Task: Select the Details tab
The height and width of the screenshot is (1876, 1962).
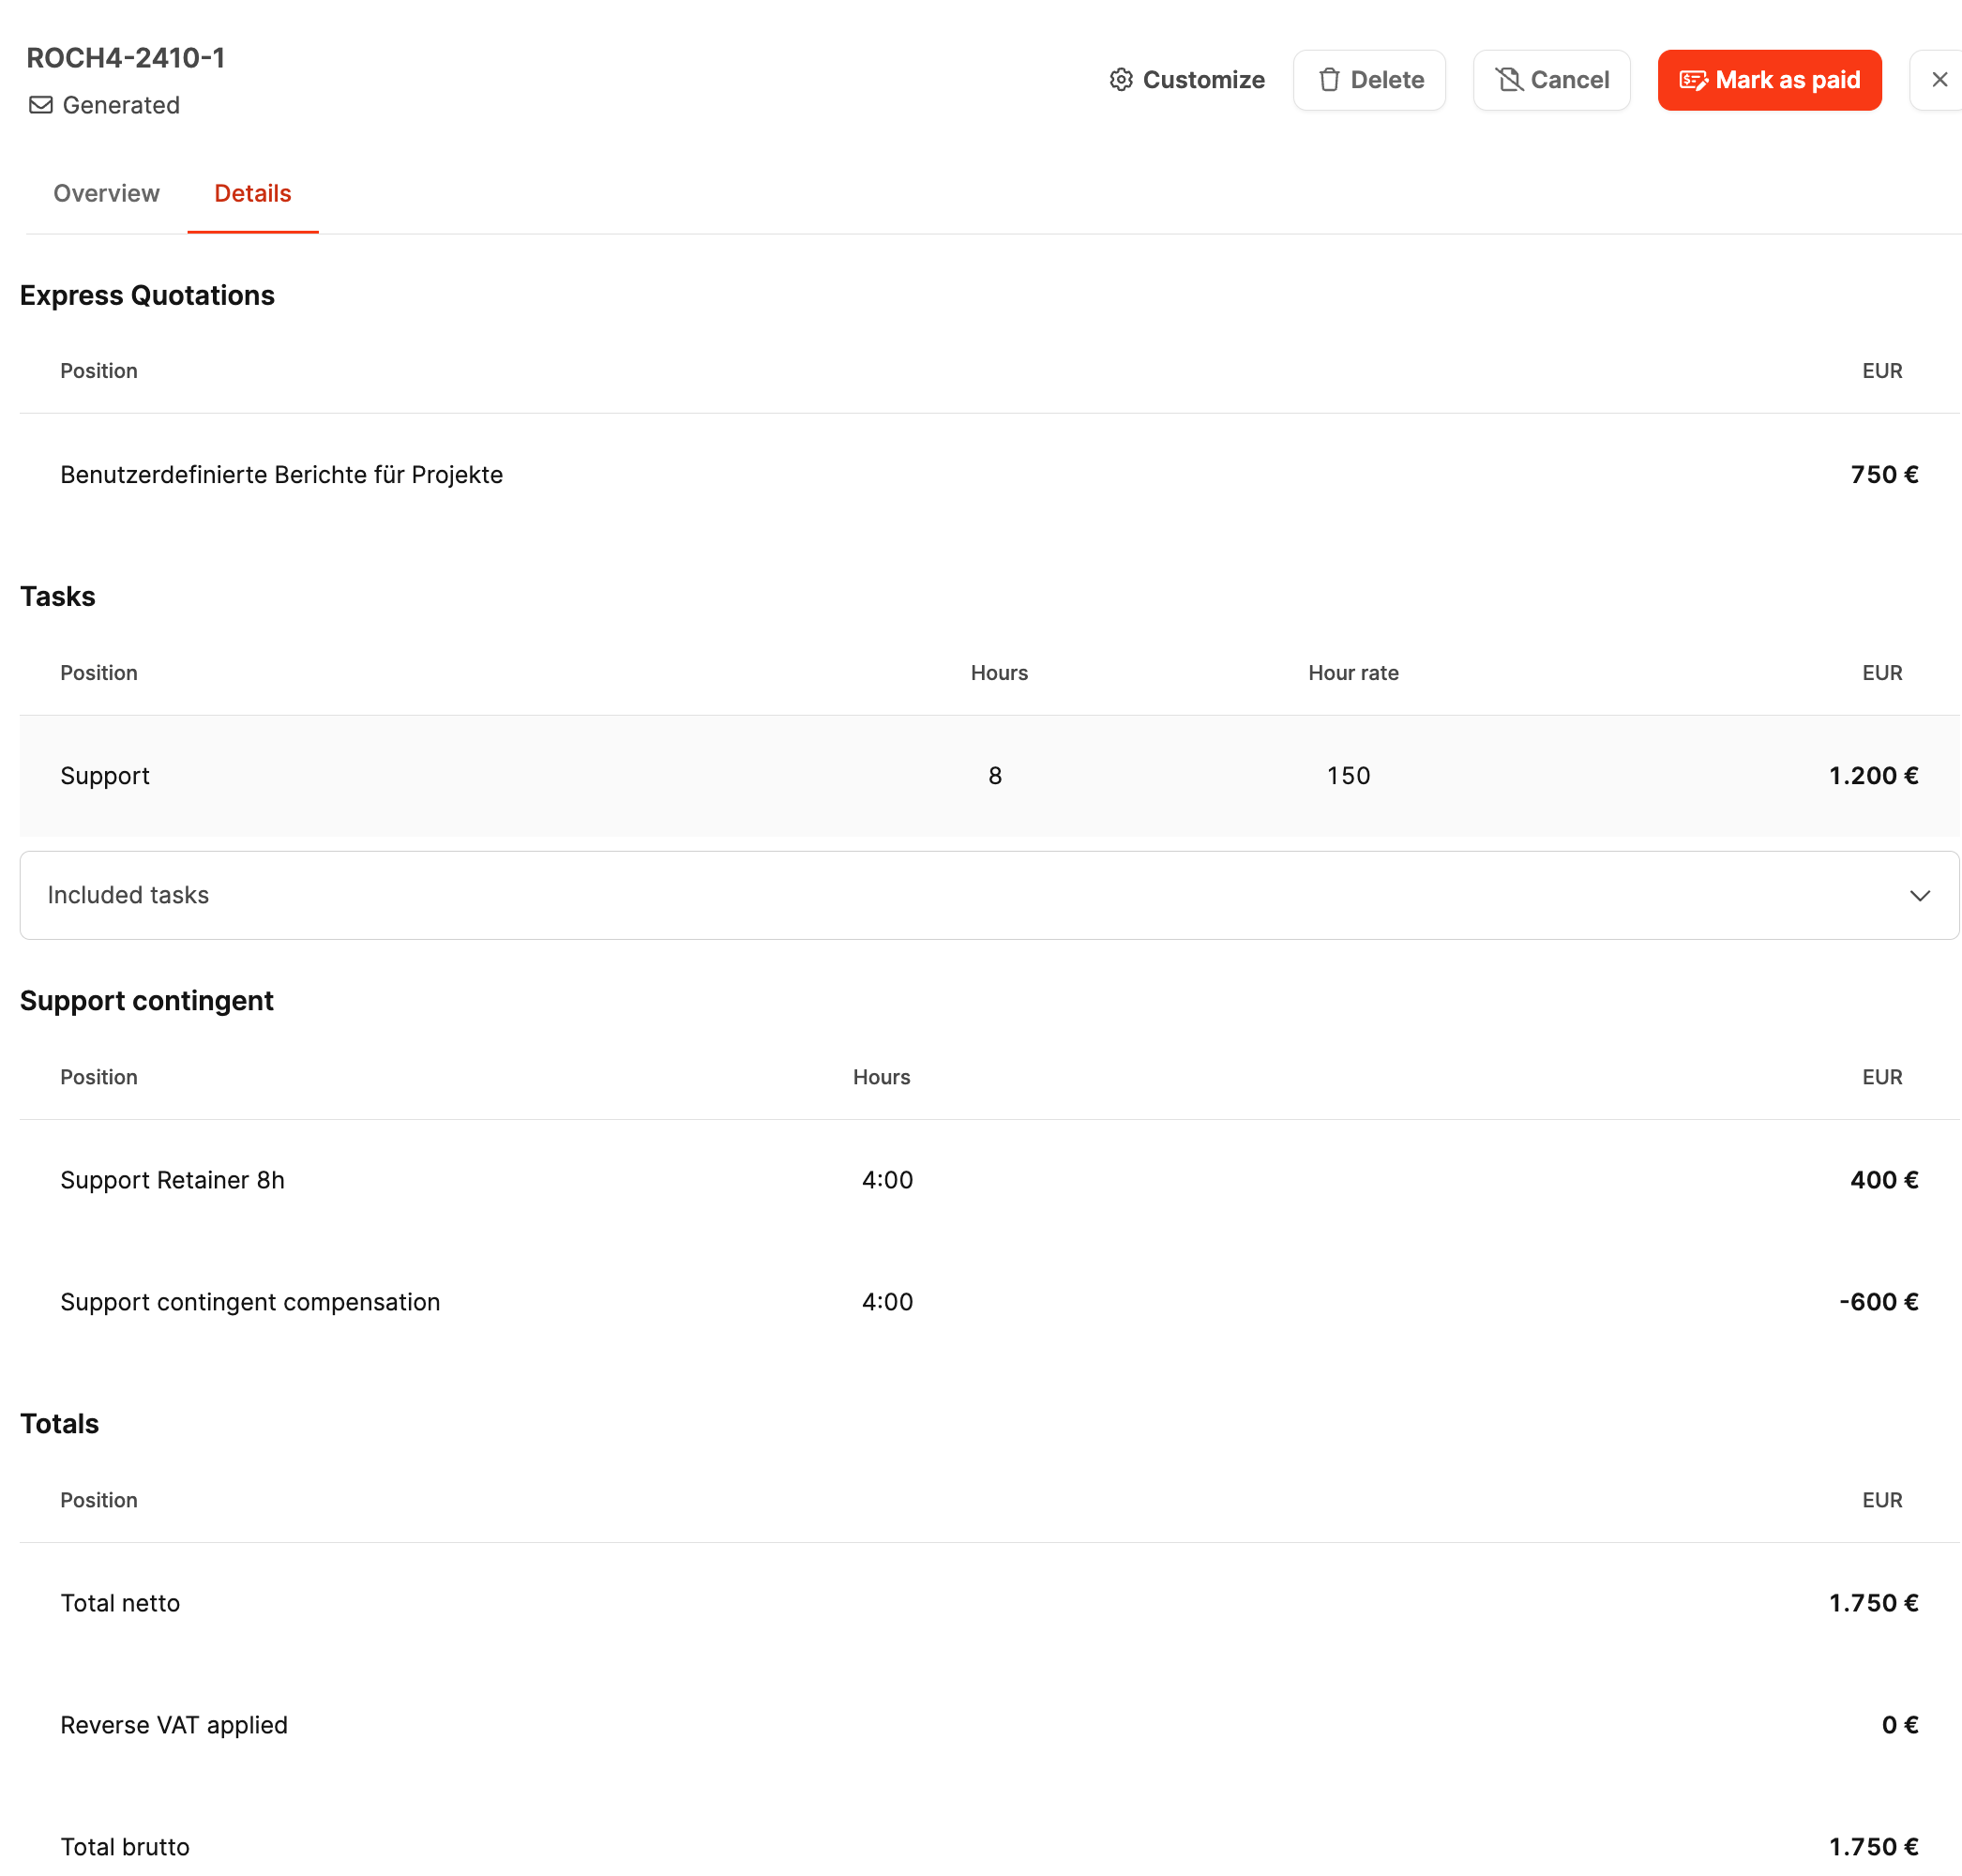Action: (x=252, y=193)
